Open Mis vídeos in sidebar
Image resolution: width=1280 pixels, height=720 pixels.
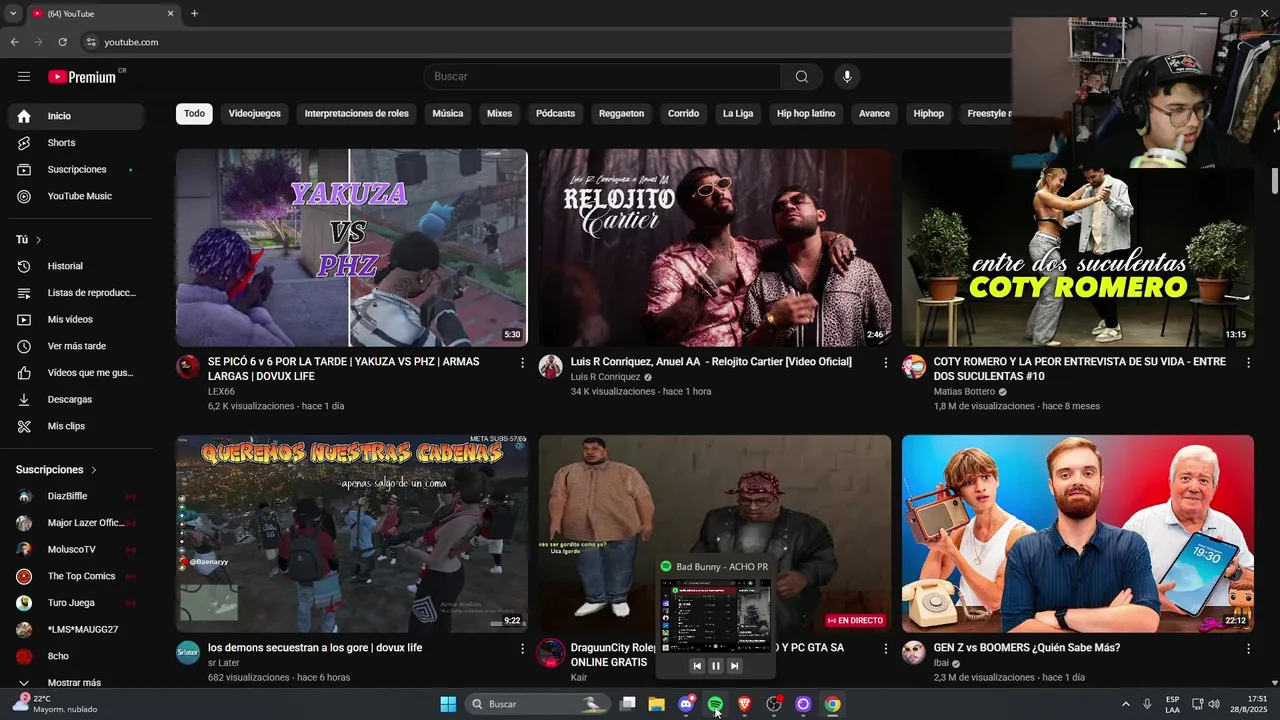coord(75,319)
